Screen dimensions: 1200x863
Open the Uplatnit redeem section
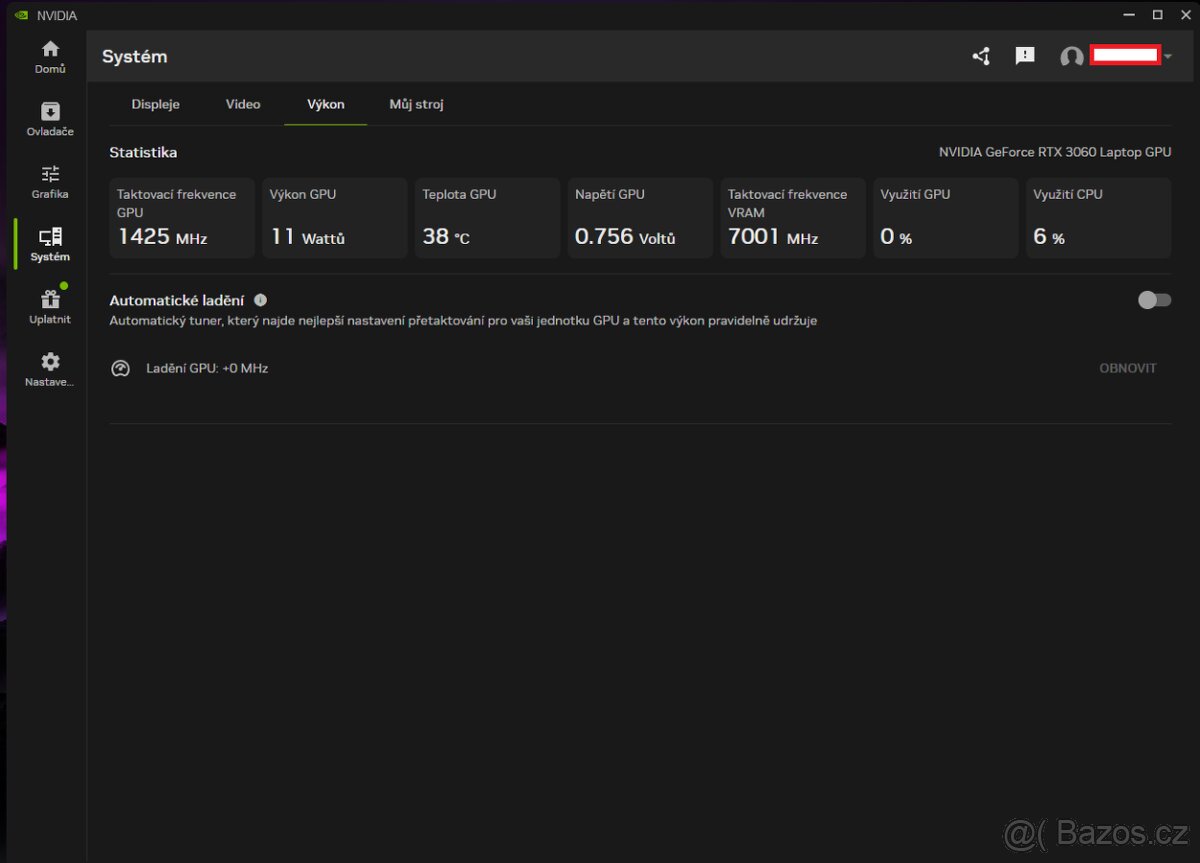click(49, 306)
